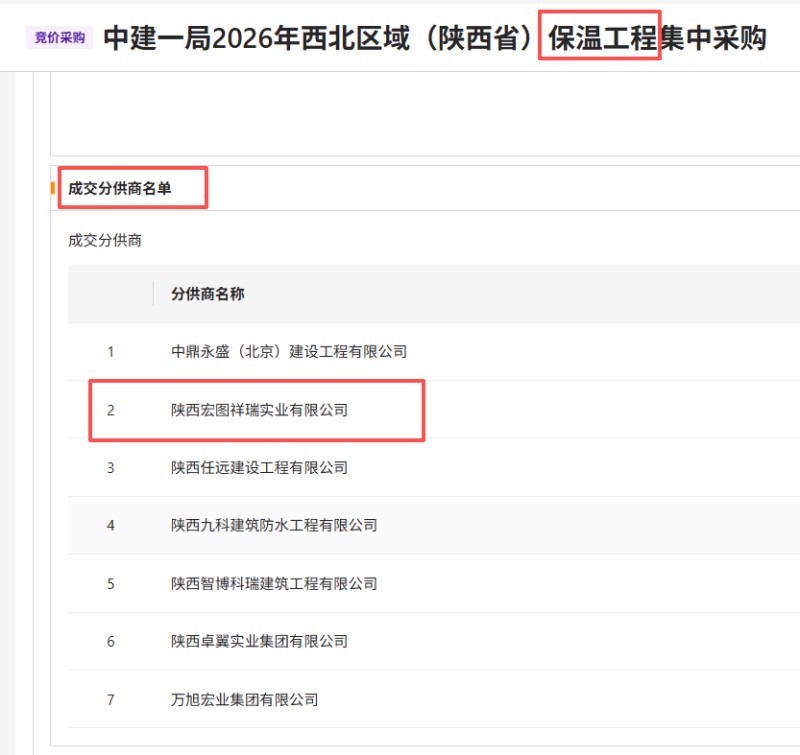This screenshot has height=755, width=800.
Task: Click the 竞价采购 purple tag
Action: coord(60,37)
